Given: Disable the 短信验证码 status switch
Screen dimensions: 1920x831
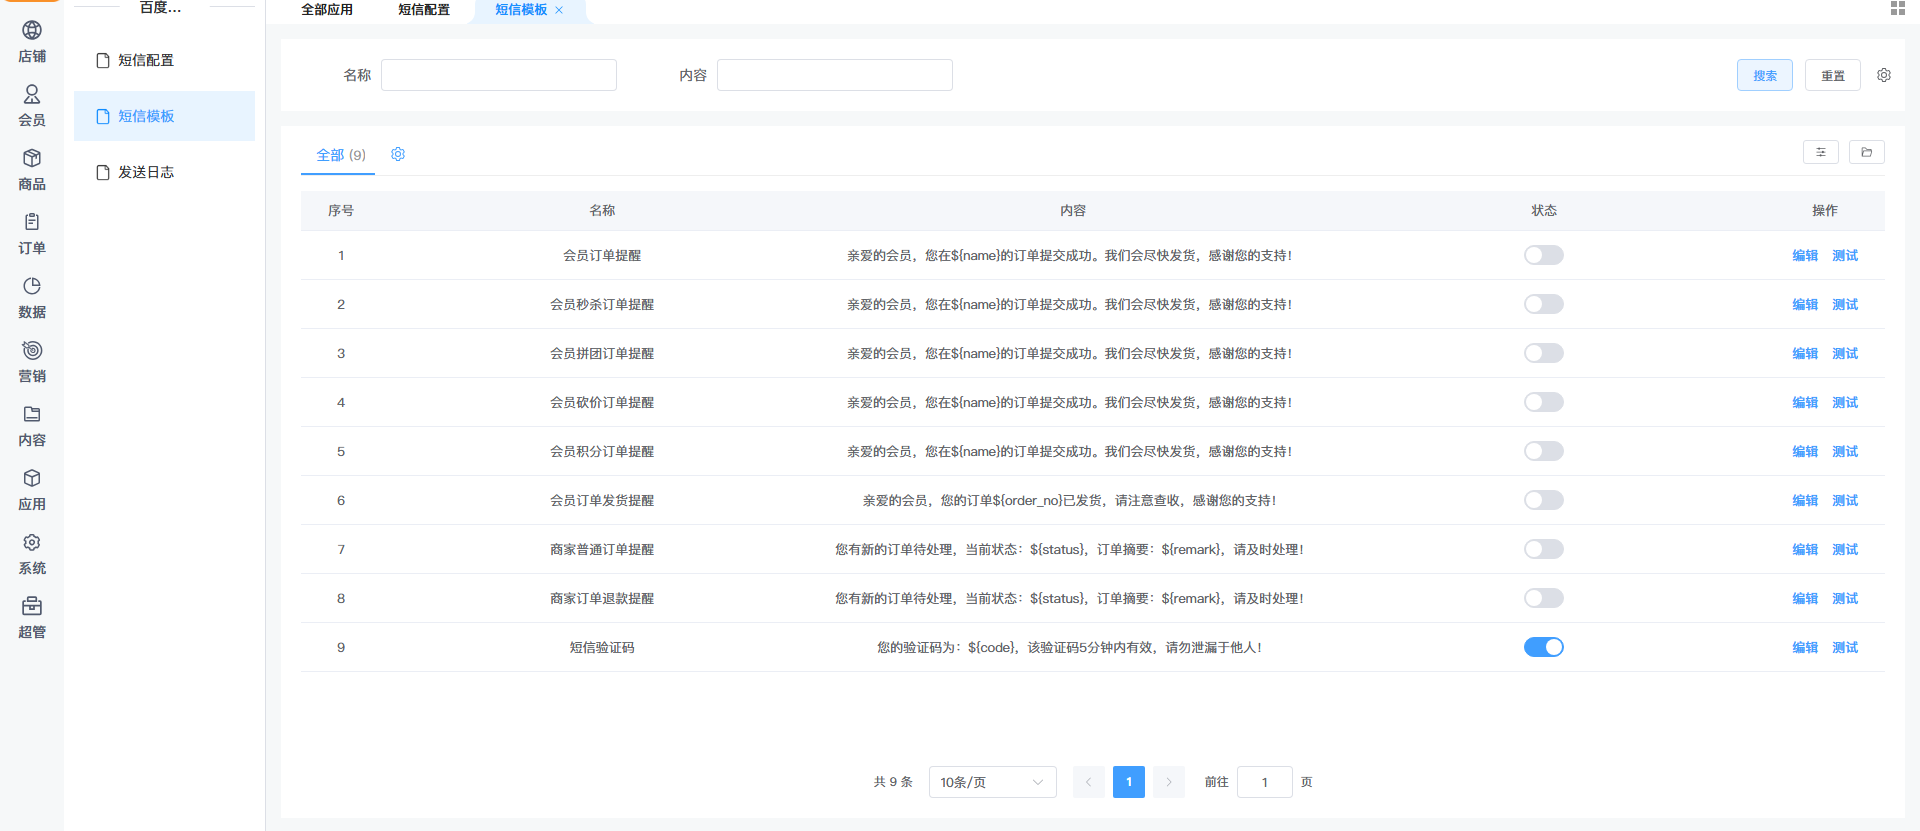Looking at the screenshot, I should tap(1544, 647).
